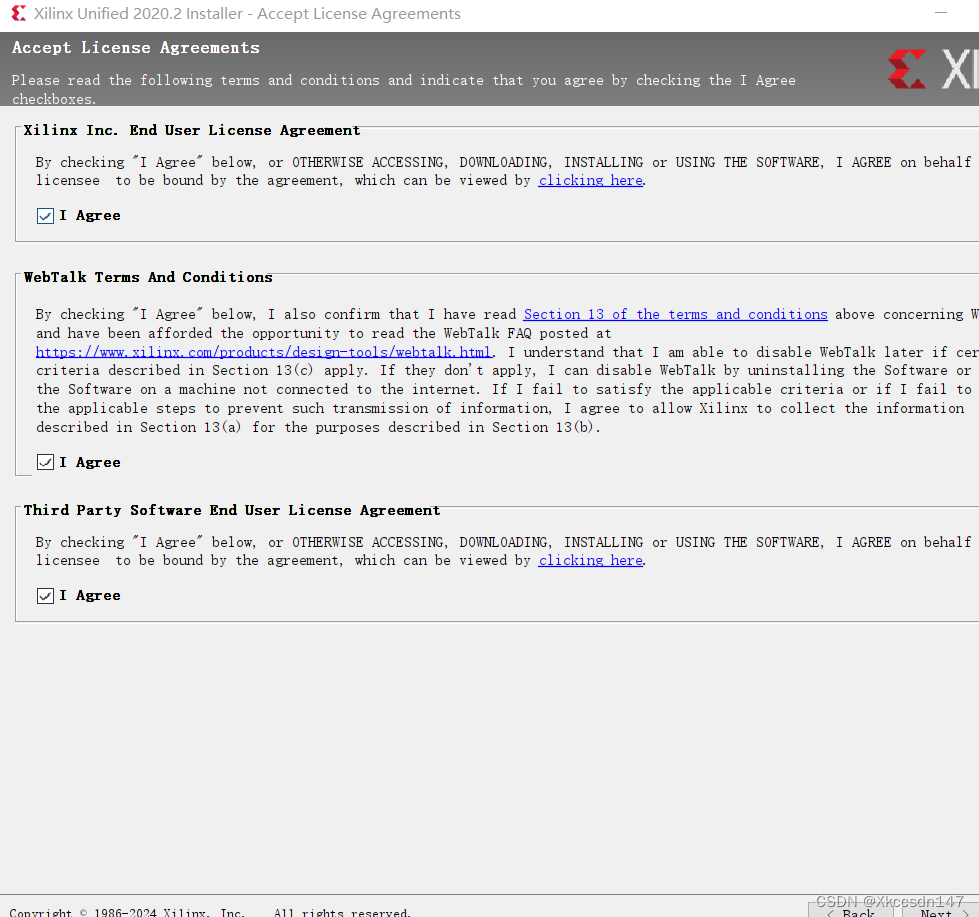Go to the Next installer step
The height and width of the screenshot is (917, 979).
click(x=941, y=912)
